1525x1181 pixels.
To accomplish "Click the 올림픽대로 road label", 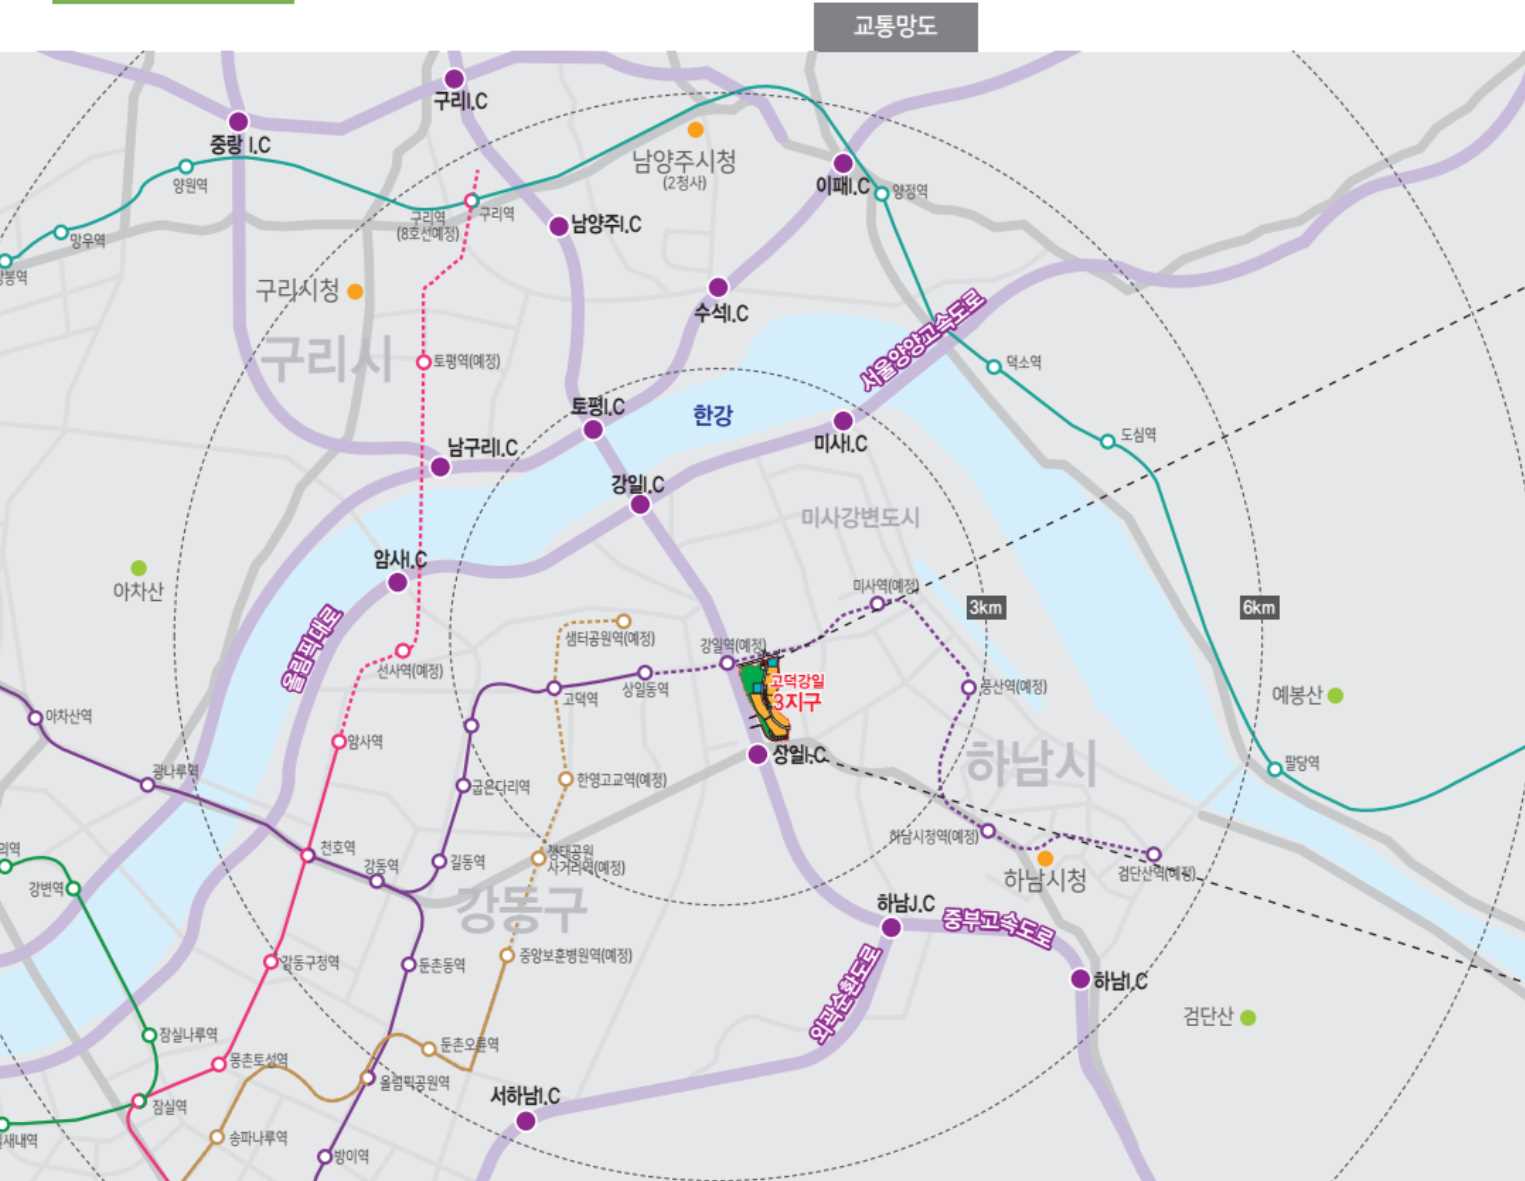I will click(312, 648).
